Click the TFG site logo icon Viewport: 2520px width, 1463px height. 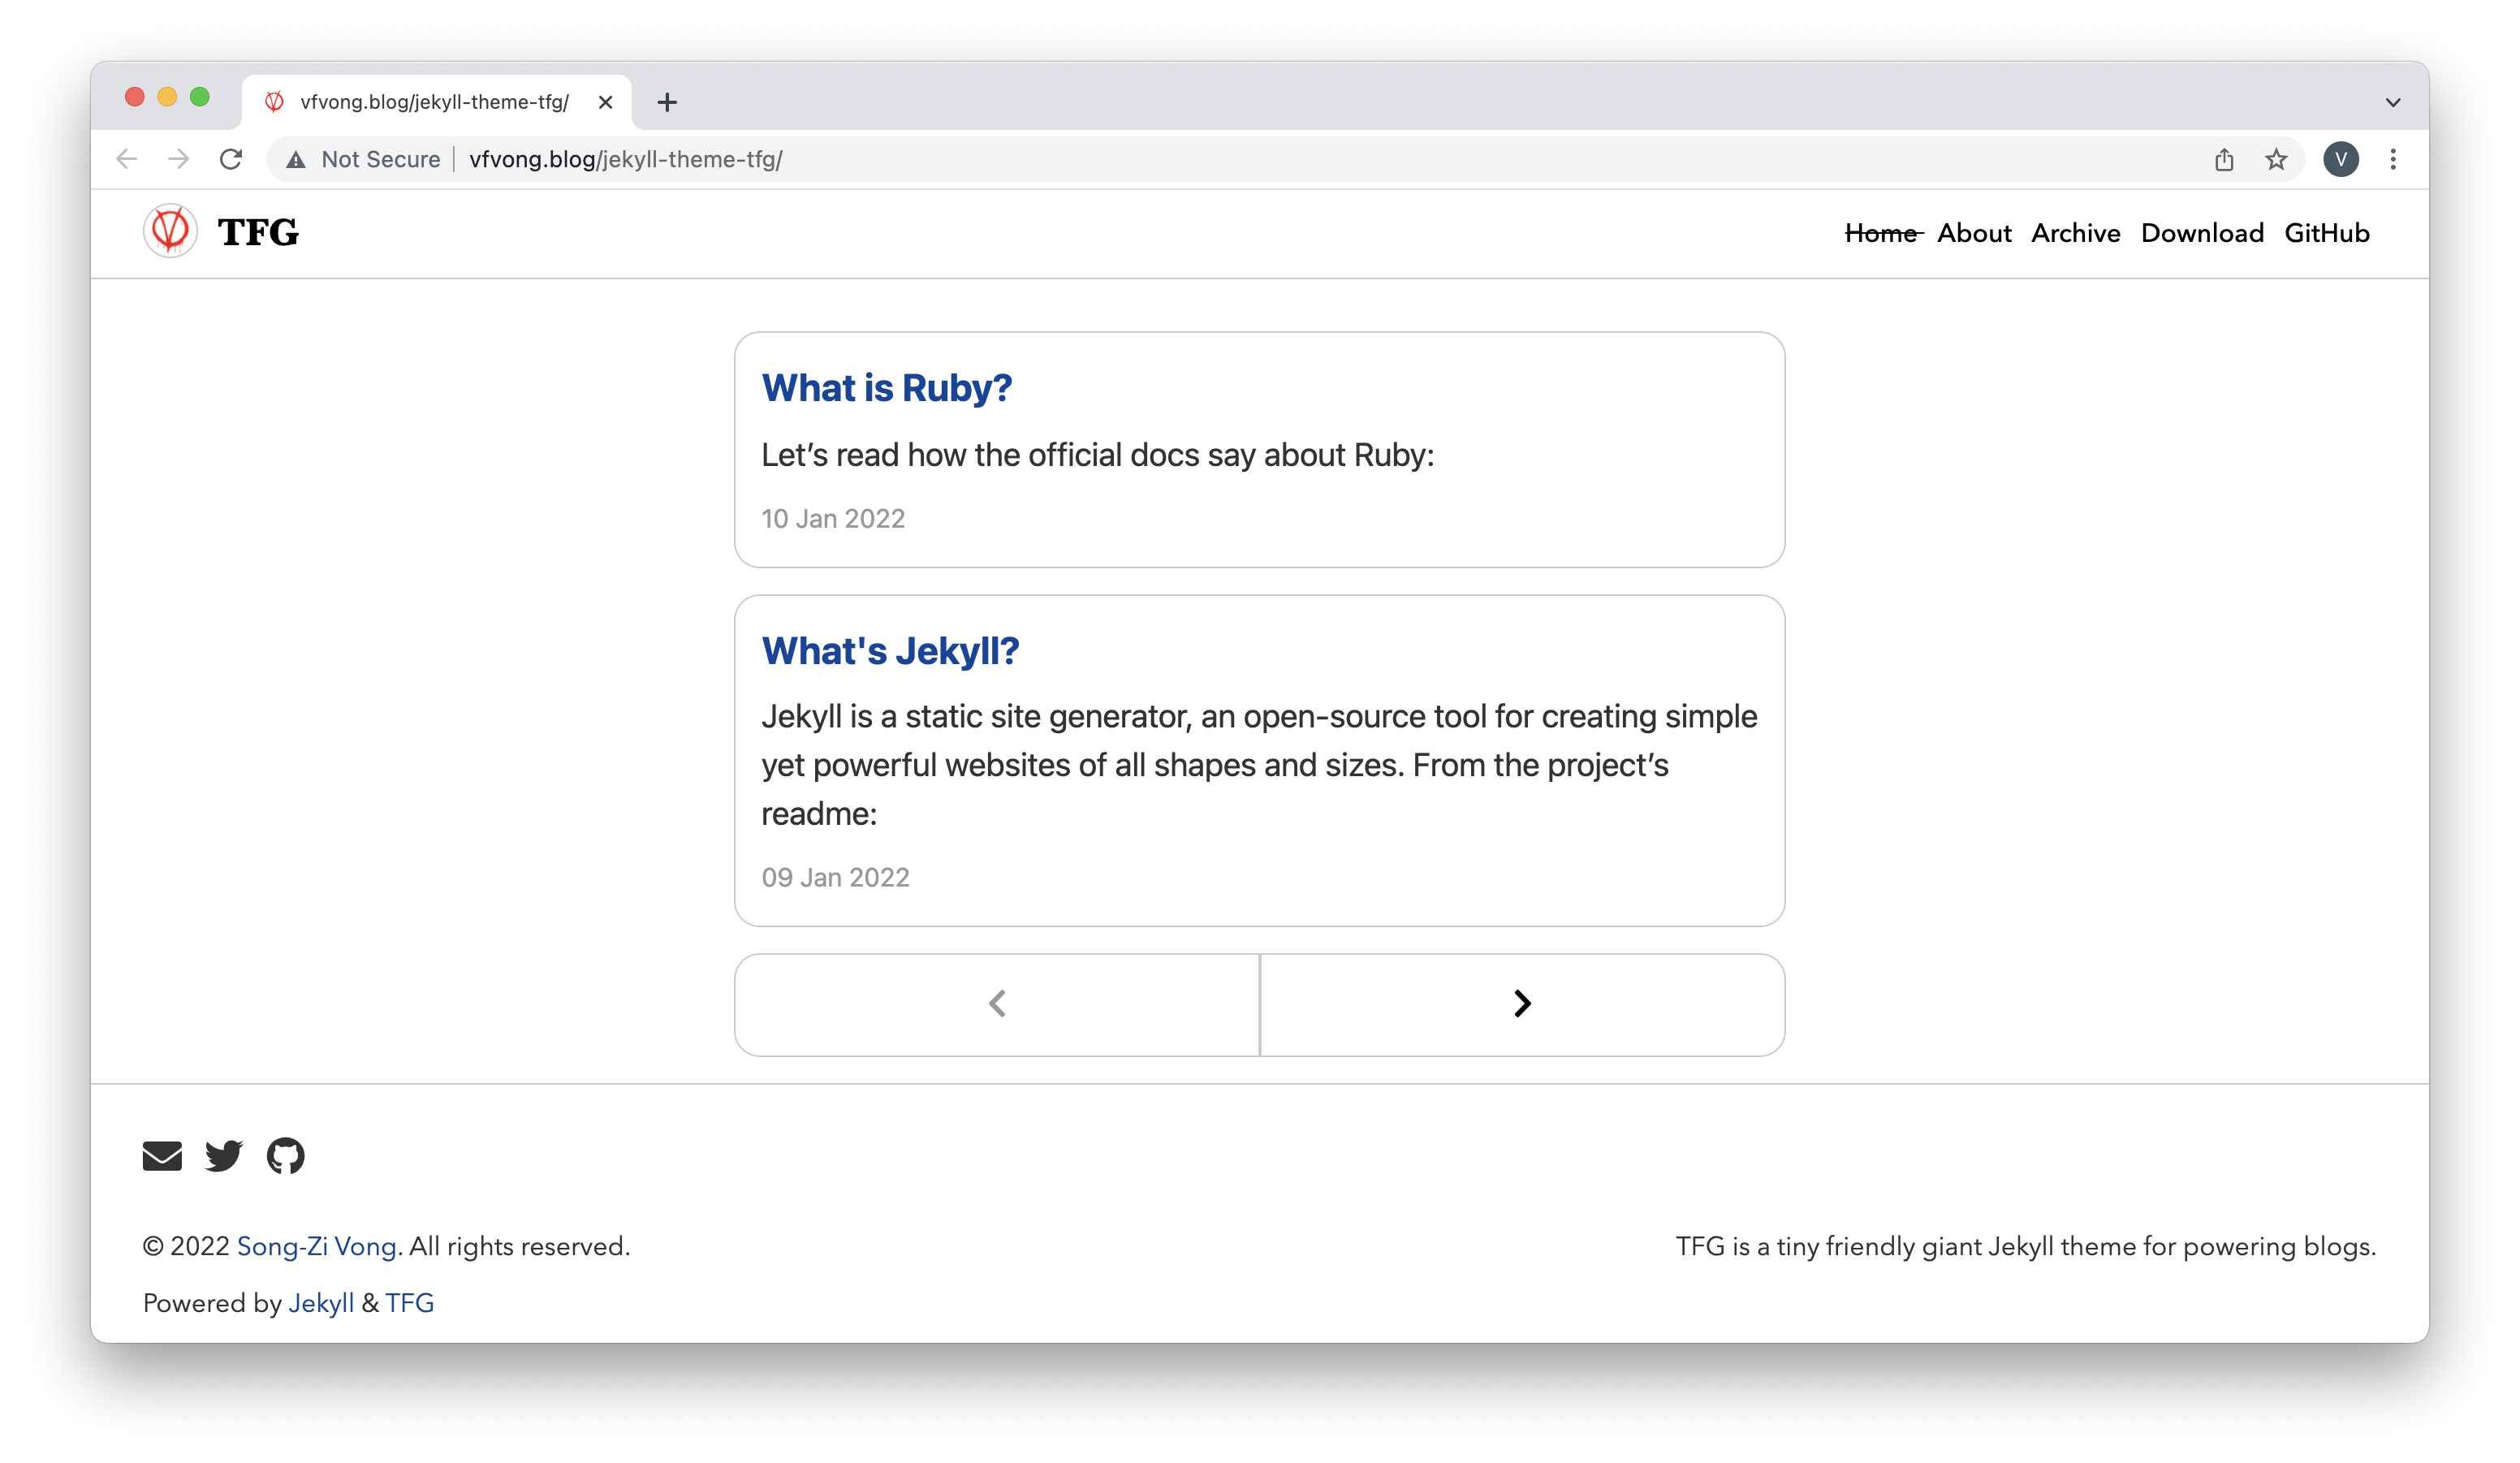coord(170,231)
